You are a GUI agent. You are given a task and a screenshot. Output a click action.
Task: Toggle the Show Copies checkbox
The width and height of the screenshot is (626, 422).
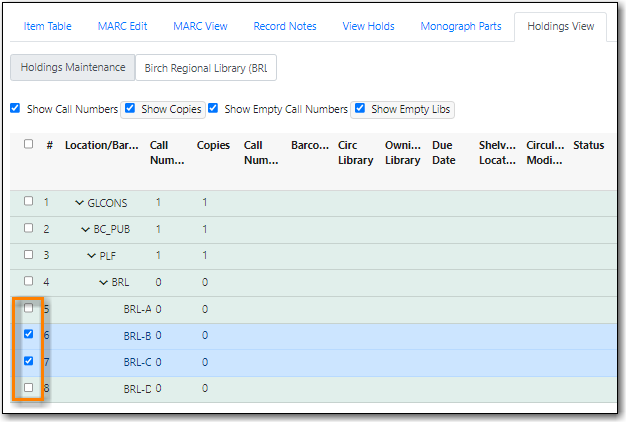pyautogui.click(x=130, y=108)
